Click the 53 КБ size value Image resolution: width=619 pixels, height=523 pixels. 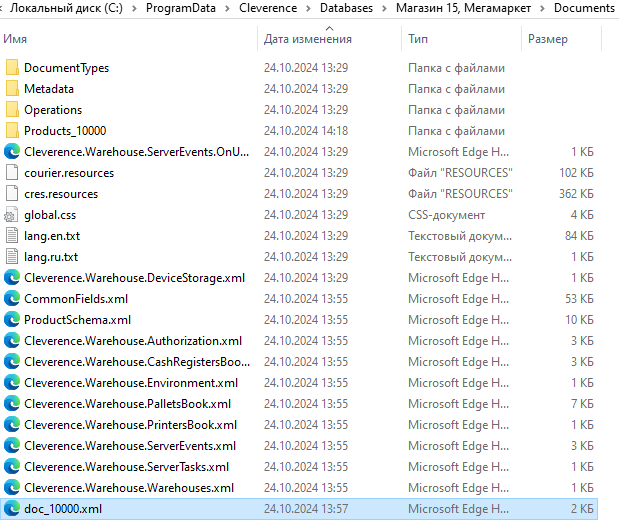(x=579, y=299)
